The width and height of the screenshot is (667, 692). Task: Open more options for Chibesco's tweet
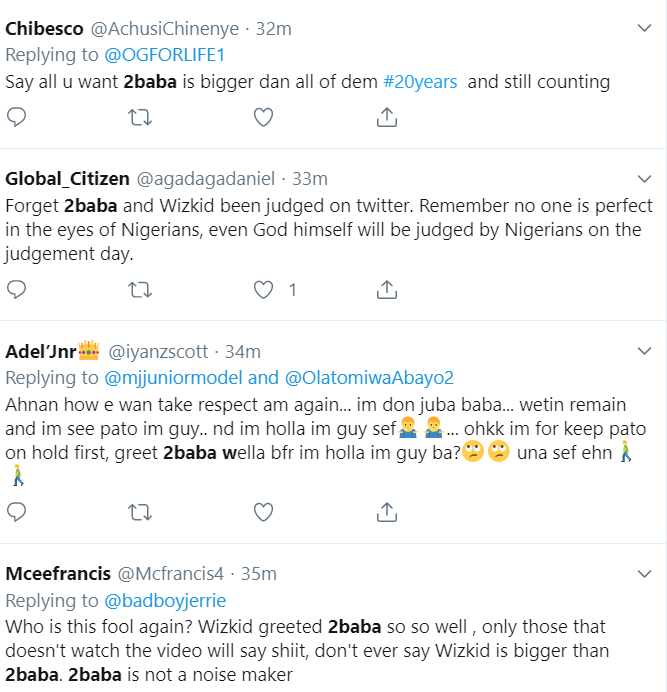pos(645,28)
